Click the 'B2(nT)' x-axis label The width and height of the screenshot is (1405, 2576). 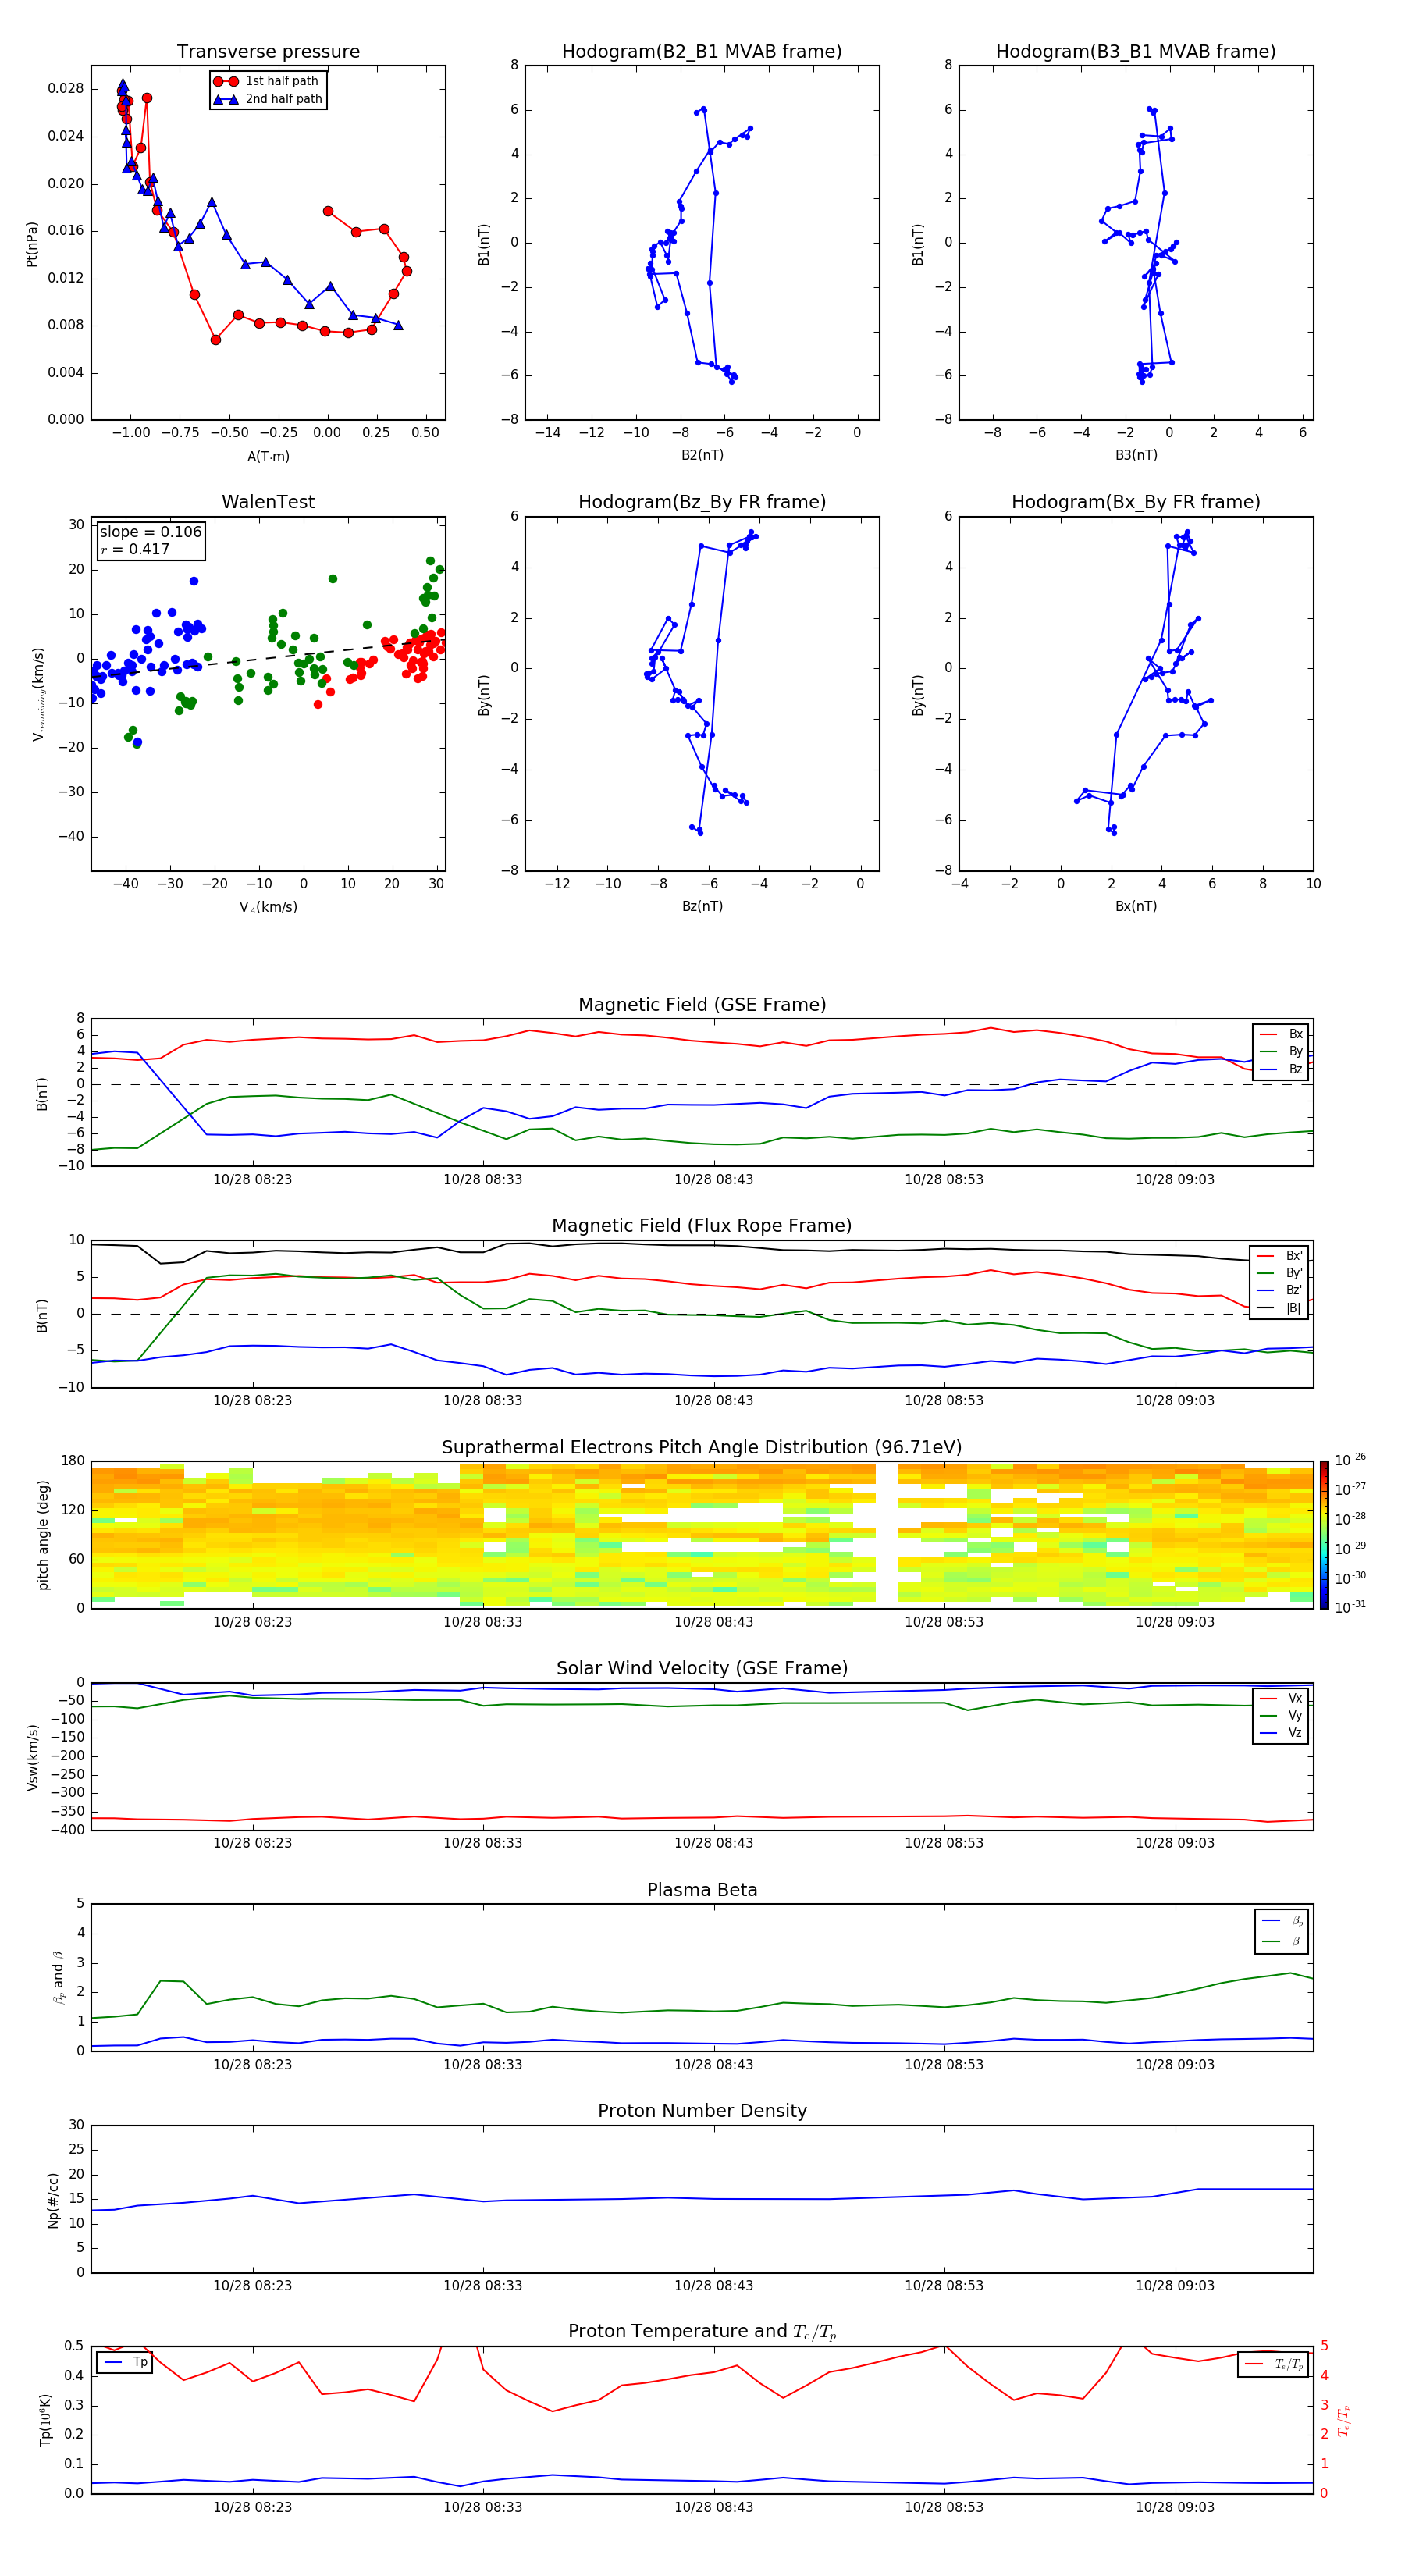point(702,455)
